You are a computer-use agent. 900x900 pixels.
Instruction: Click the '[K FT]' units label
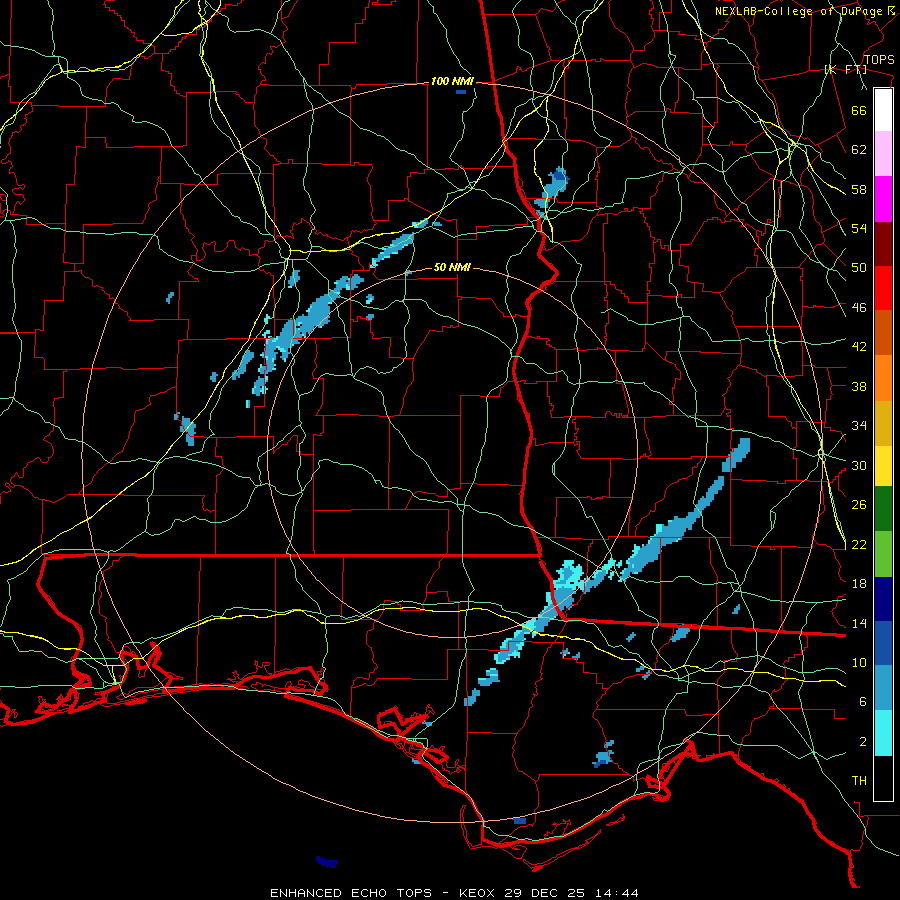coord(845,69)
